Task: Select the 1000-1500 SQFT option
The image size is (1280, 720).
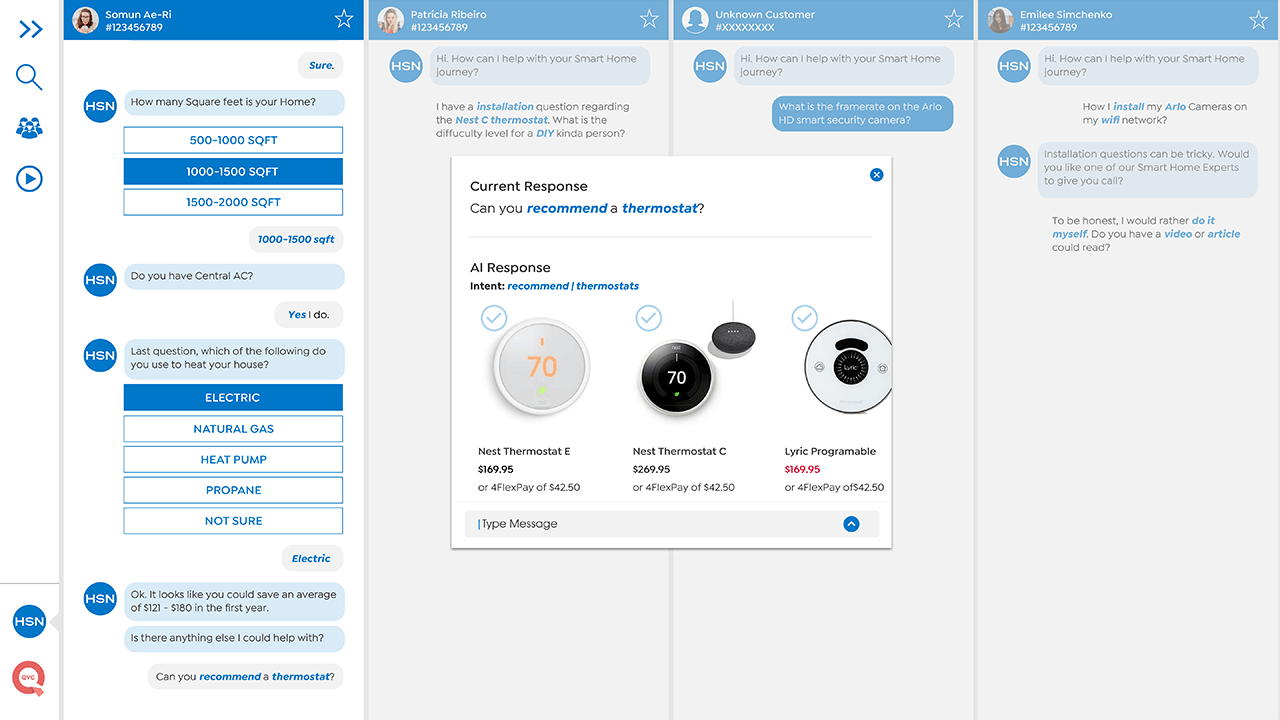Action: 233,171
